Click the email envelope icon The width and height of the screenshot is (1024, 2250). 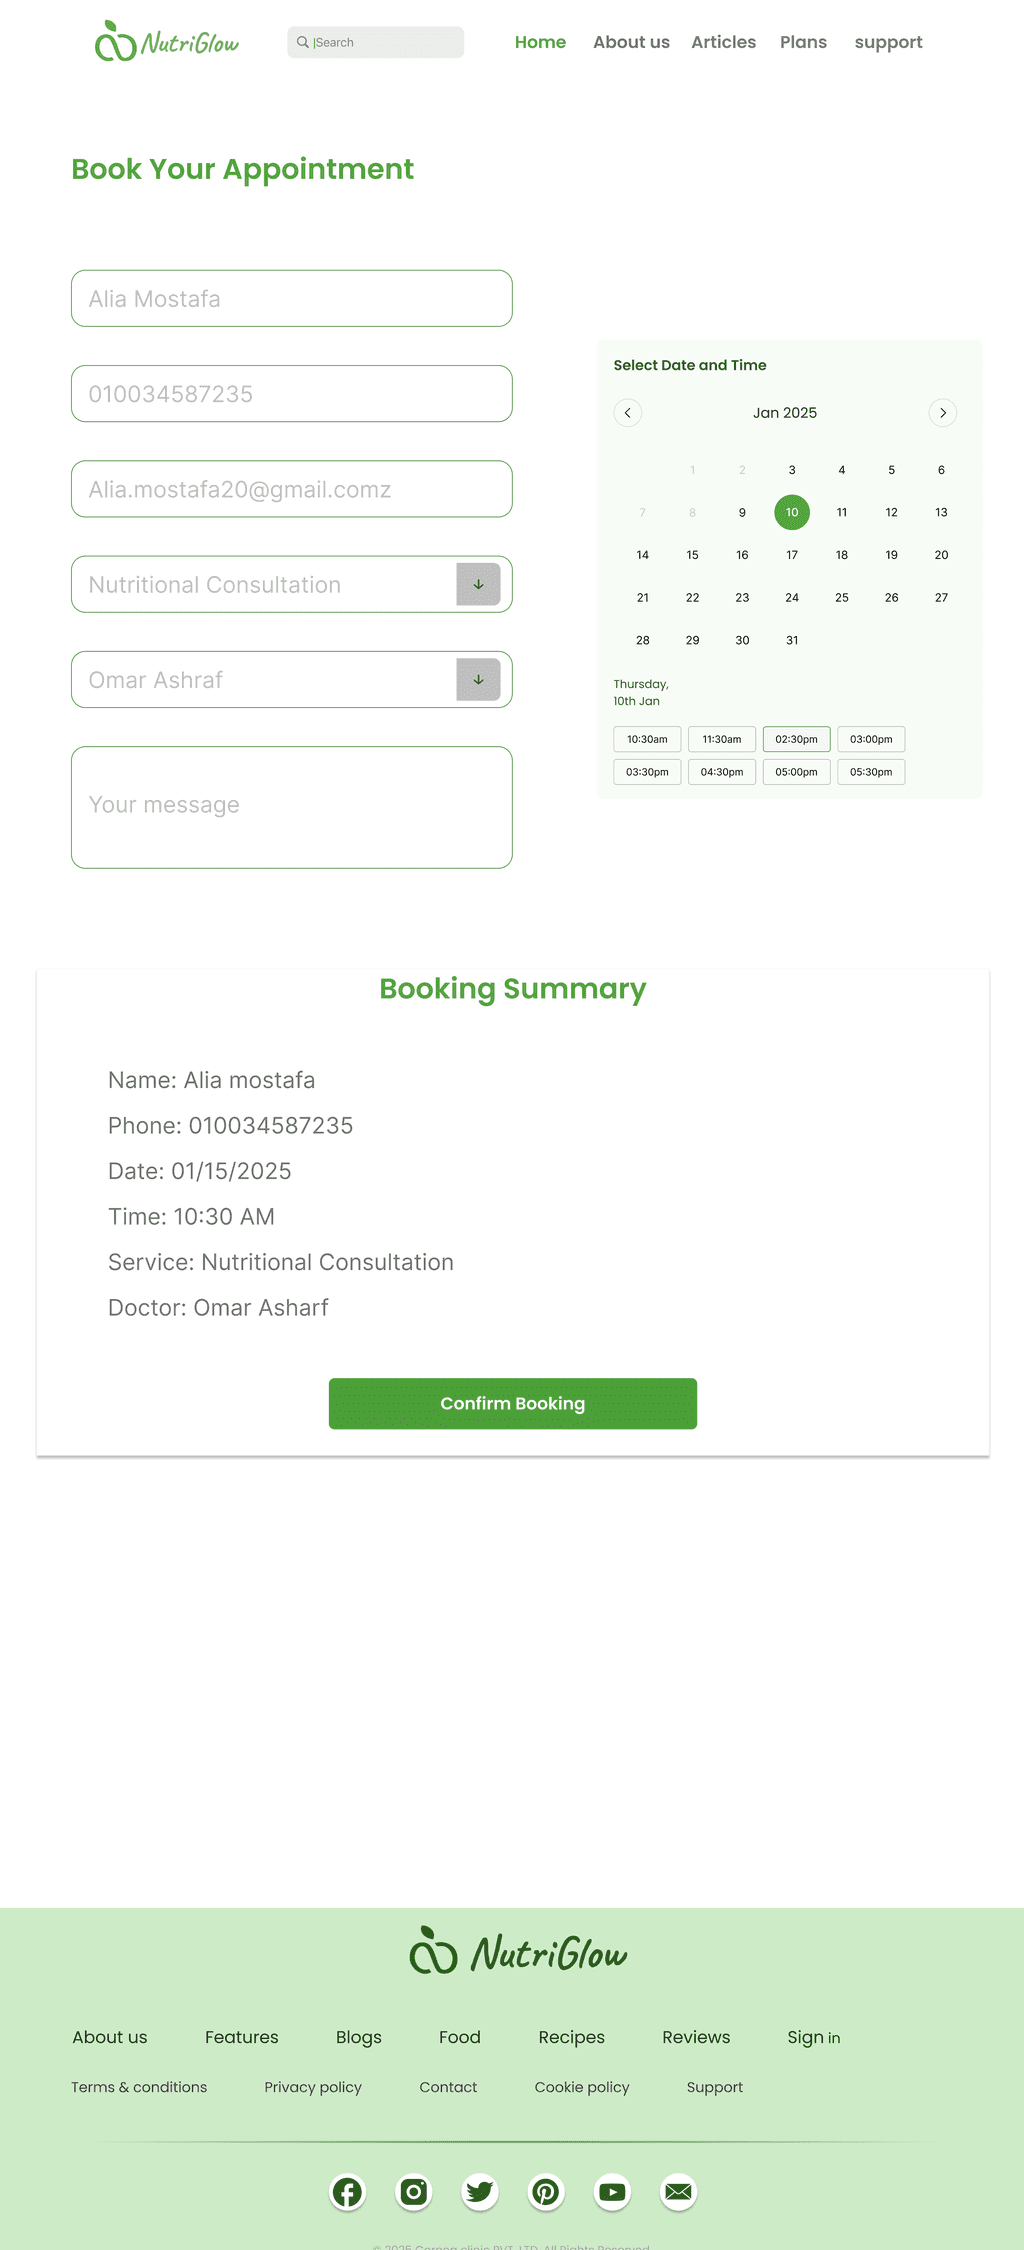(678, 2192)
